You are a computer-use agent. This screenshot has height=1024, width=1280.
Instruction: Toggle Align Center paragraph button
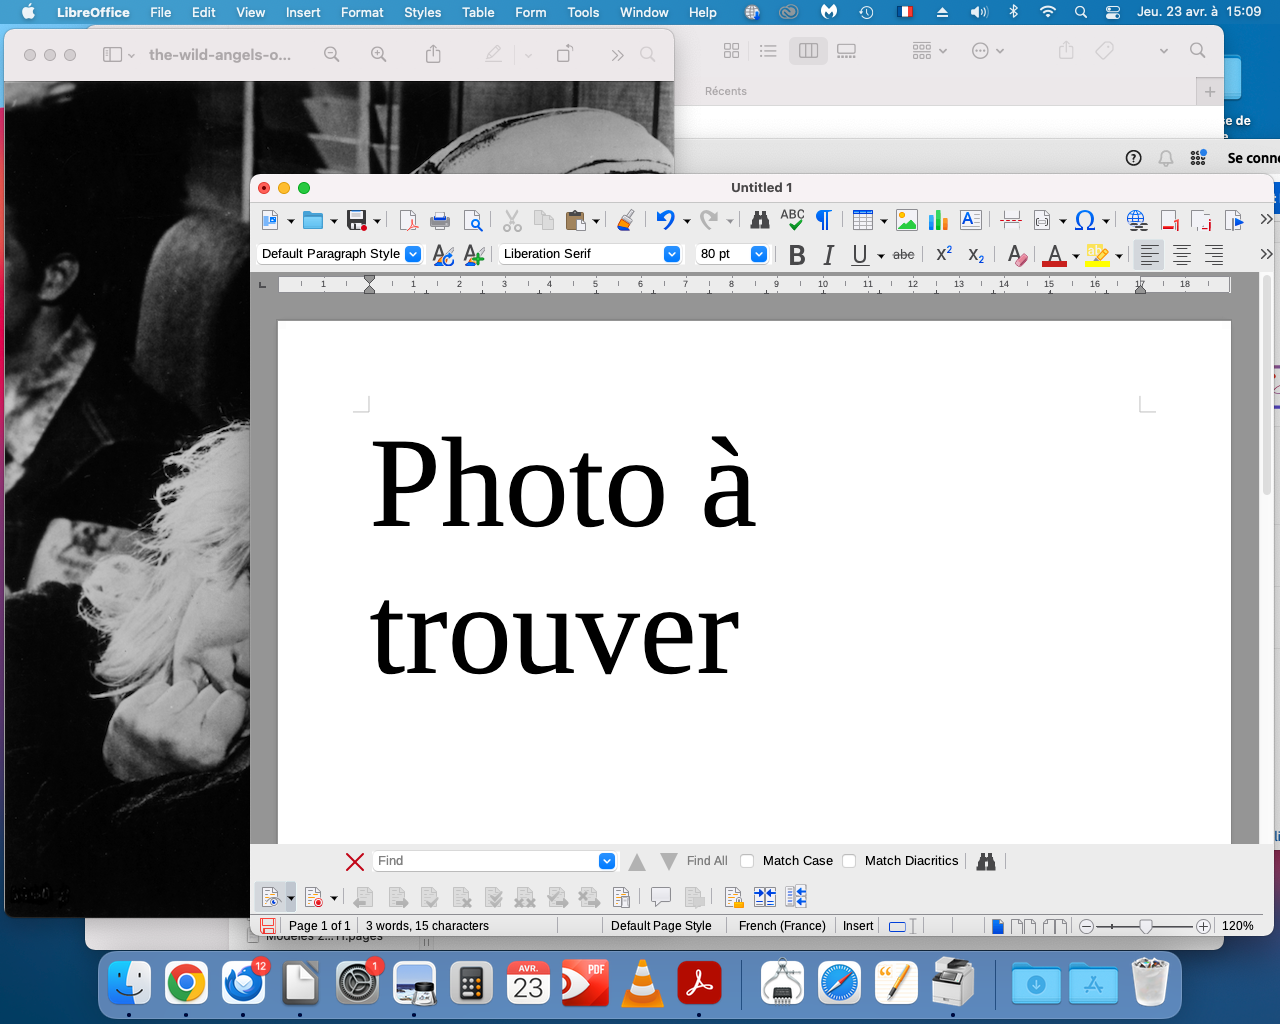click(1182, 255)
